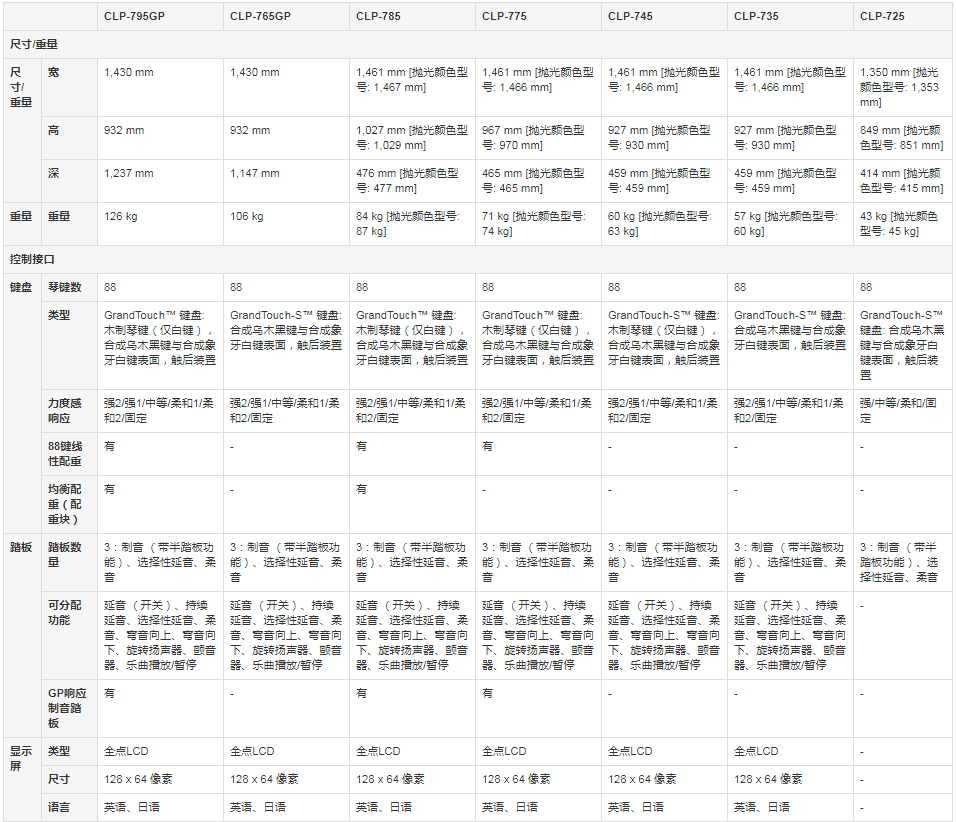The height and width of the screenshot is (822, 956).
Task: Click the GrandTouch-S keyboard type cell for CLP-725
Action: 902,345
